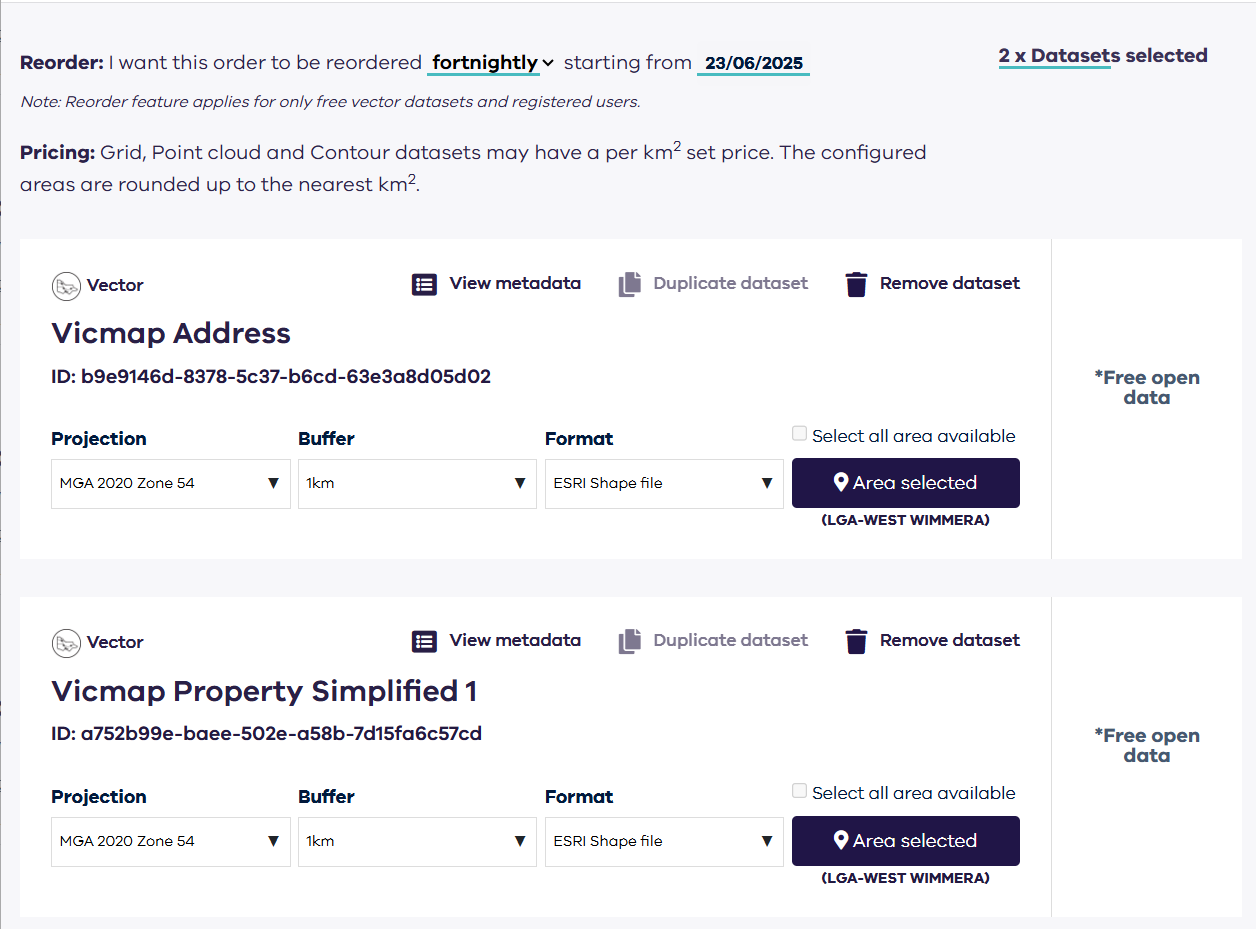
Task: Open Format dropdown for Vicmap Property Simplified 1
Action: tap(664, 842)
